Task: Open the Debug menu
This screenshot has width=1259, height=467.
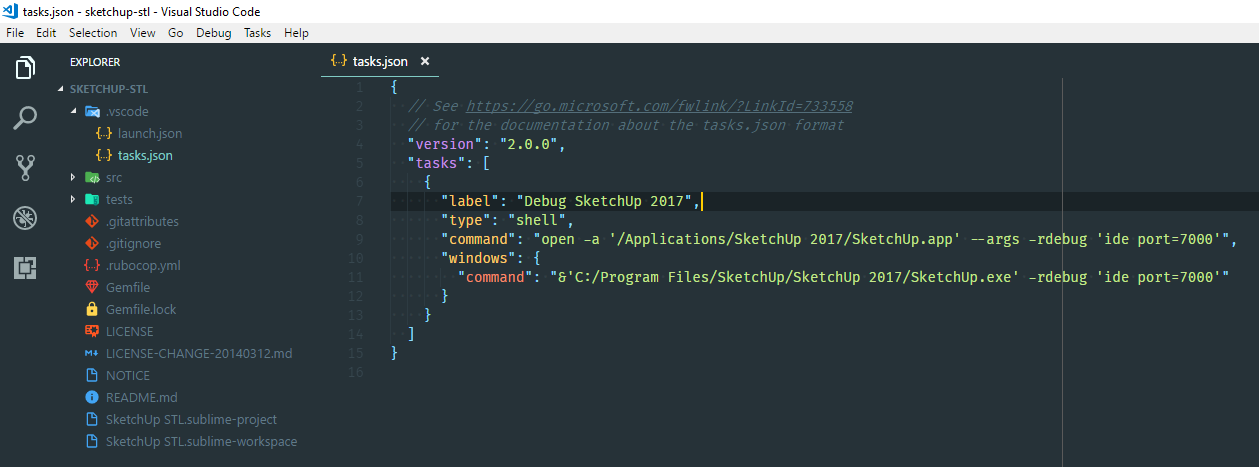Action: (x=213, y=33)
